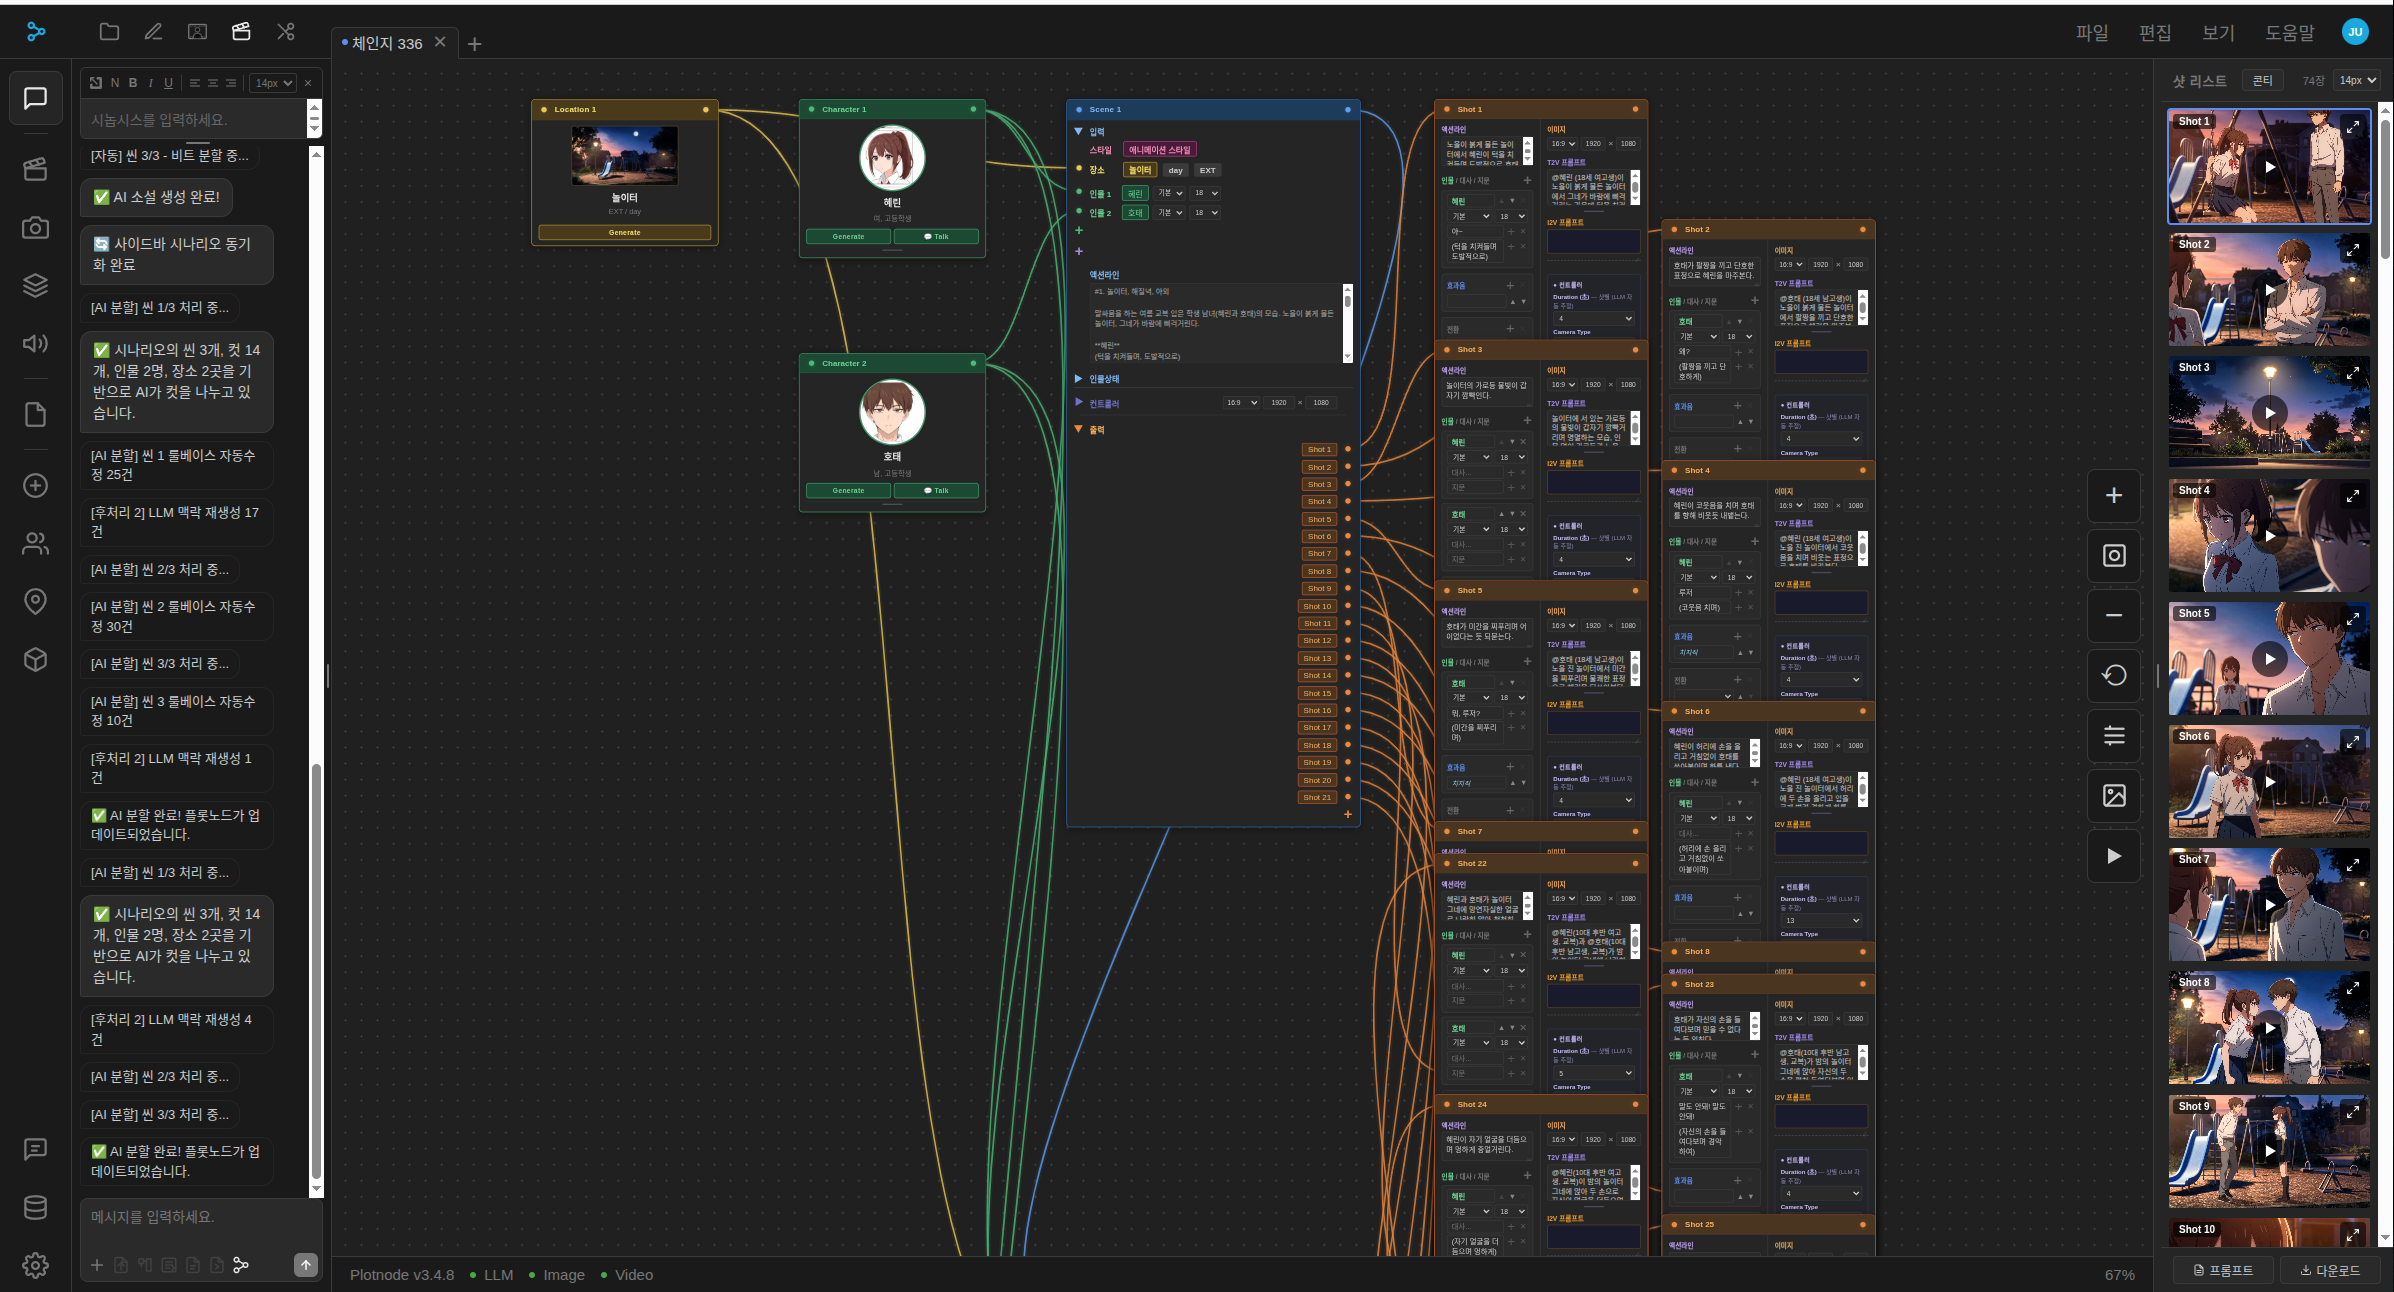Viewport: 2394px width, 1292px height.
Task: Open the characters people icon in sidebar
Action: [36, 544]
